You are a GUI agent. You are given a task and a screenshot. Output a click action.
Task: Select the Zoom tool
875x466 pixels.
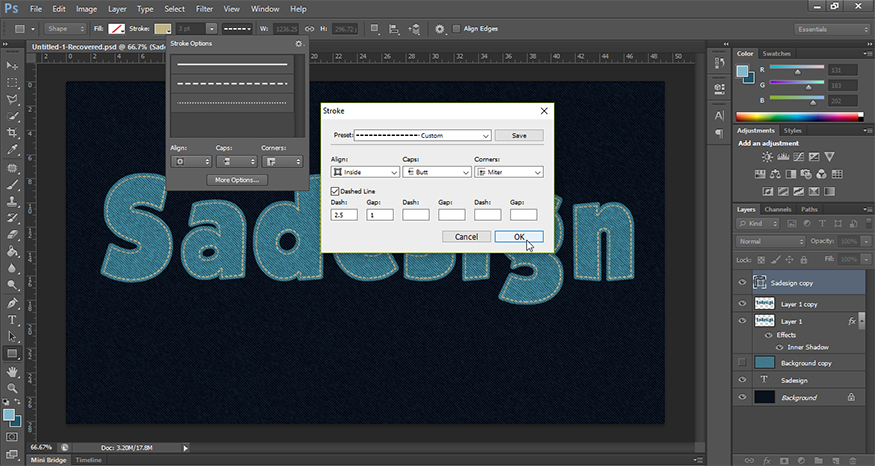click(x=12, y=388)
